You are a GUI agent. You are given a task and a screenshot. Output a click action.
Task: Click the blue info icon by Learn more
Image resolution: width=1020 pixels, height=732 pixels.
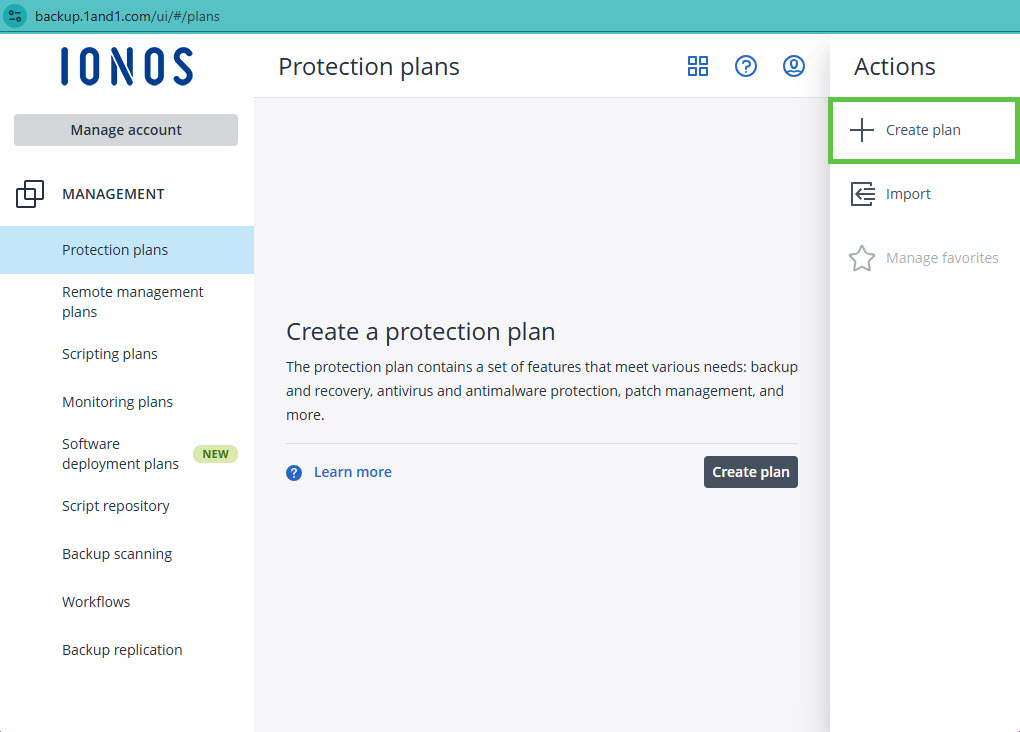point(294,473)
